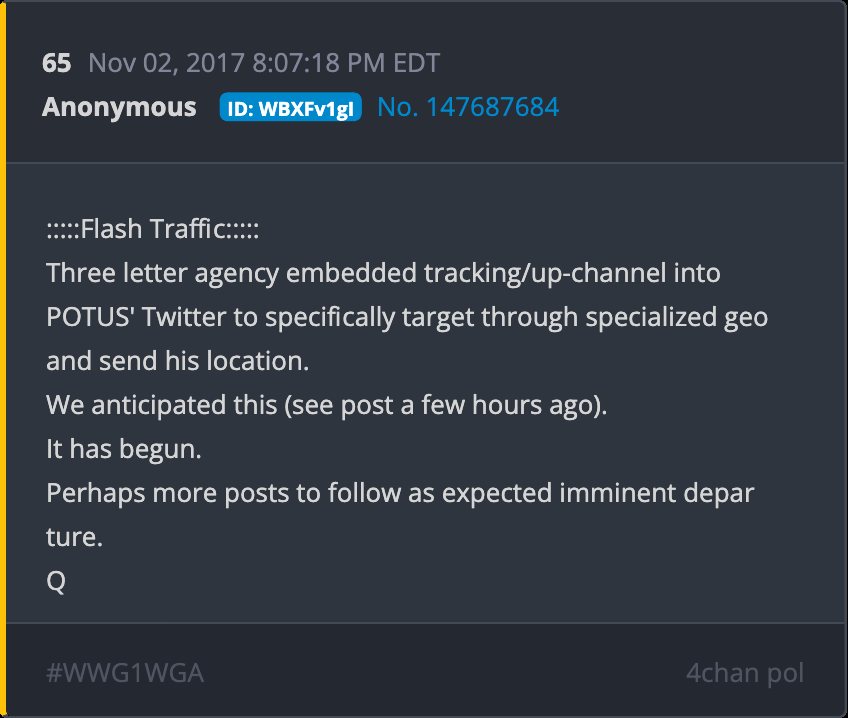The image size is (848, 718).
Task: Click the yellow stripe on post edge
Action: [x=3, y=359]
